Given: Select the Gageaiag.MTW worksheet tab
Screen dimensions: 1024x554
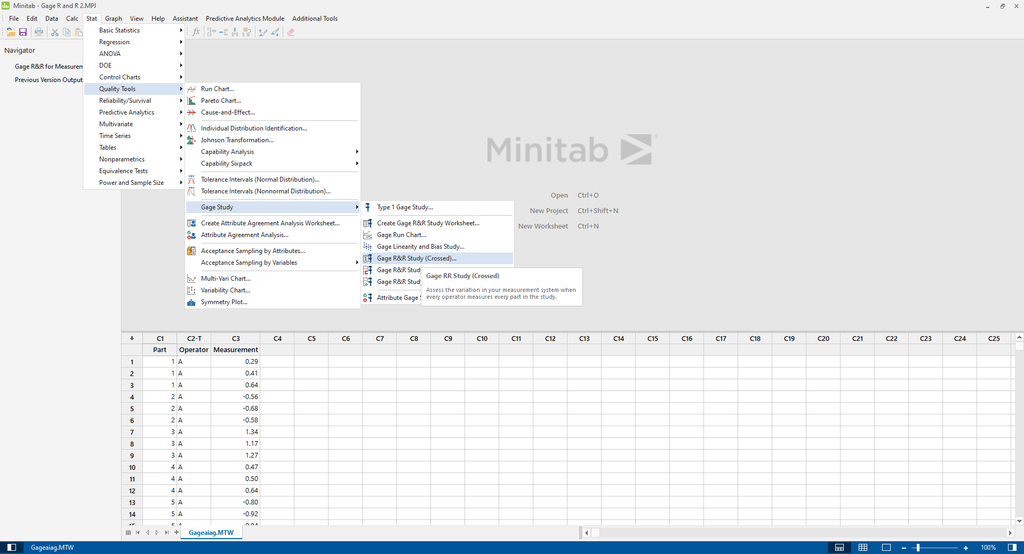Looking at the screenshot, I should tap(211, 532).
